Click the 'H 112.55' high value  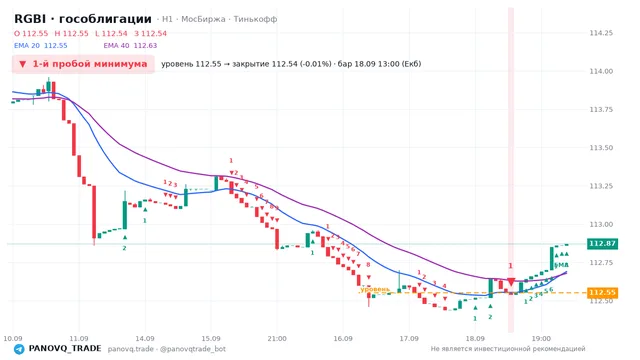(71, 33)
